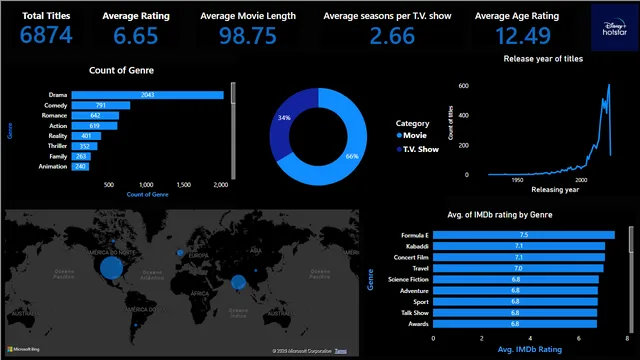Click the Total Titles 6874 card

click(x=46, y=29)
